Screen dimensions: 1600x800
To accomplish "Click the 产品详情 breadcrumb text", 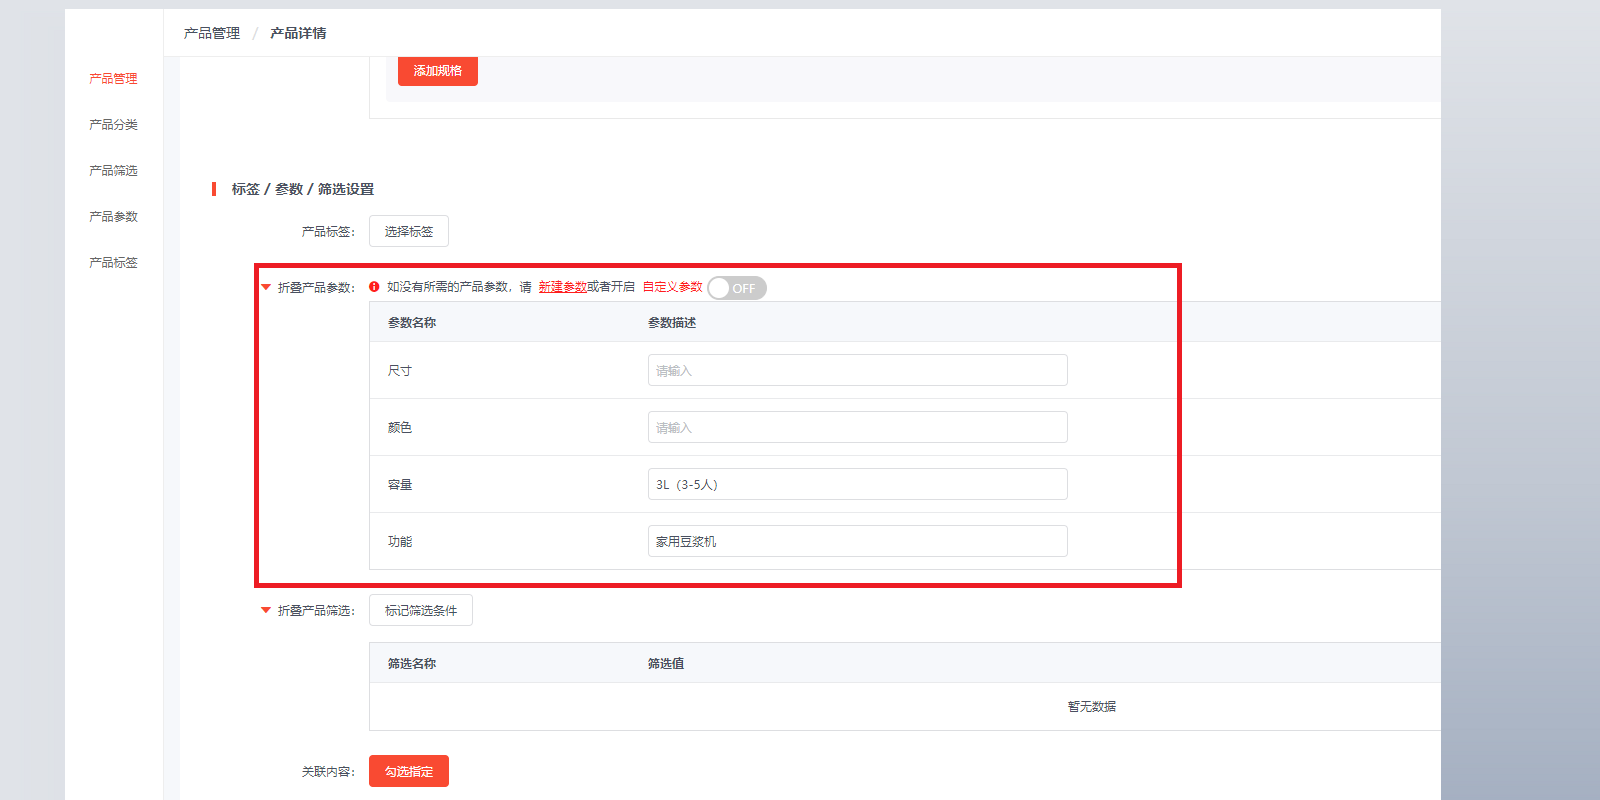I will [x=298, y=33].
